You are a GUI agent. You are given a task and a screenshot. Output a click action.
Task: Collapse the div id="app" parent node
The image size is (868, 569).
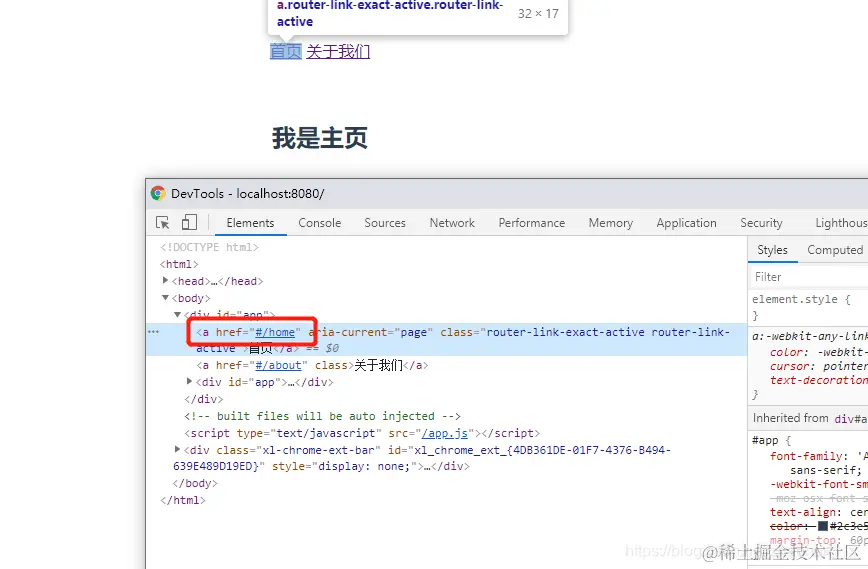tap(177, 314)
